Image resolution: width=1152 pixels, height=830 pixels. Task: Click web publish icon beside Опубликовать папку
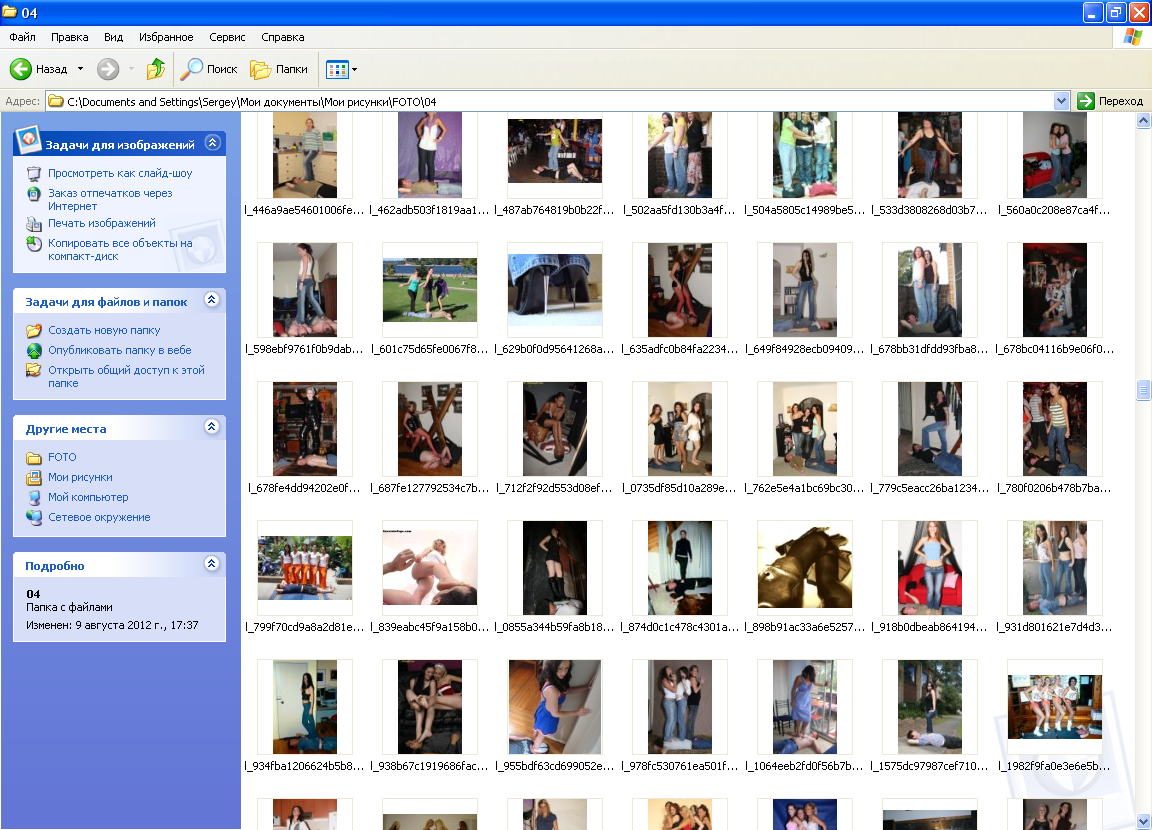click(34, 350)
